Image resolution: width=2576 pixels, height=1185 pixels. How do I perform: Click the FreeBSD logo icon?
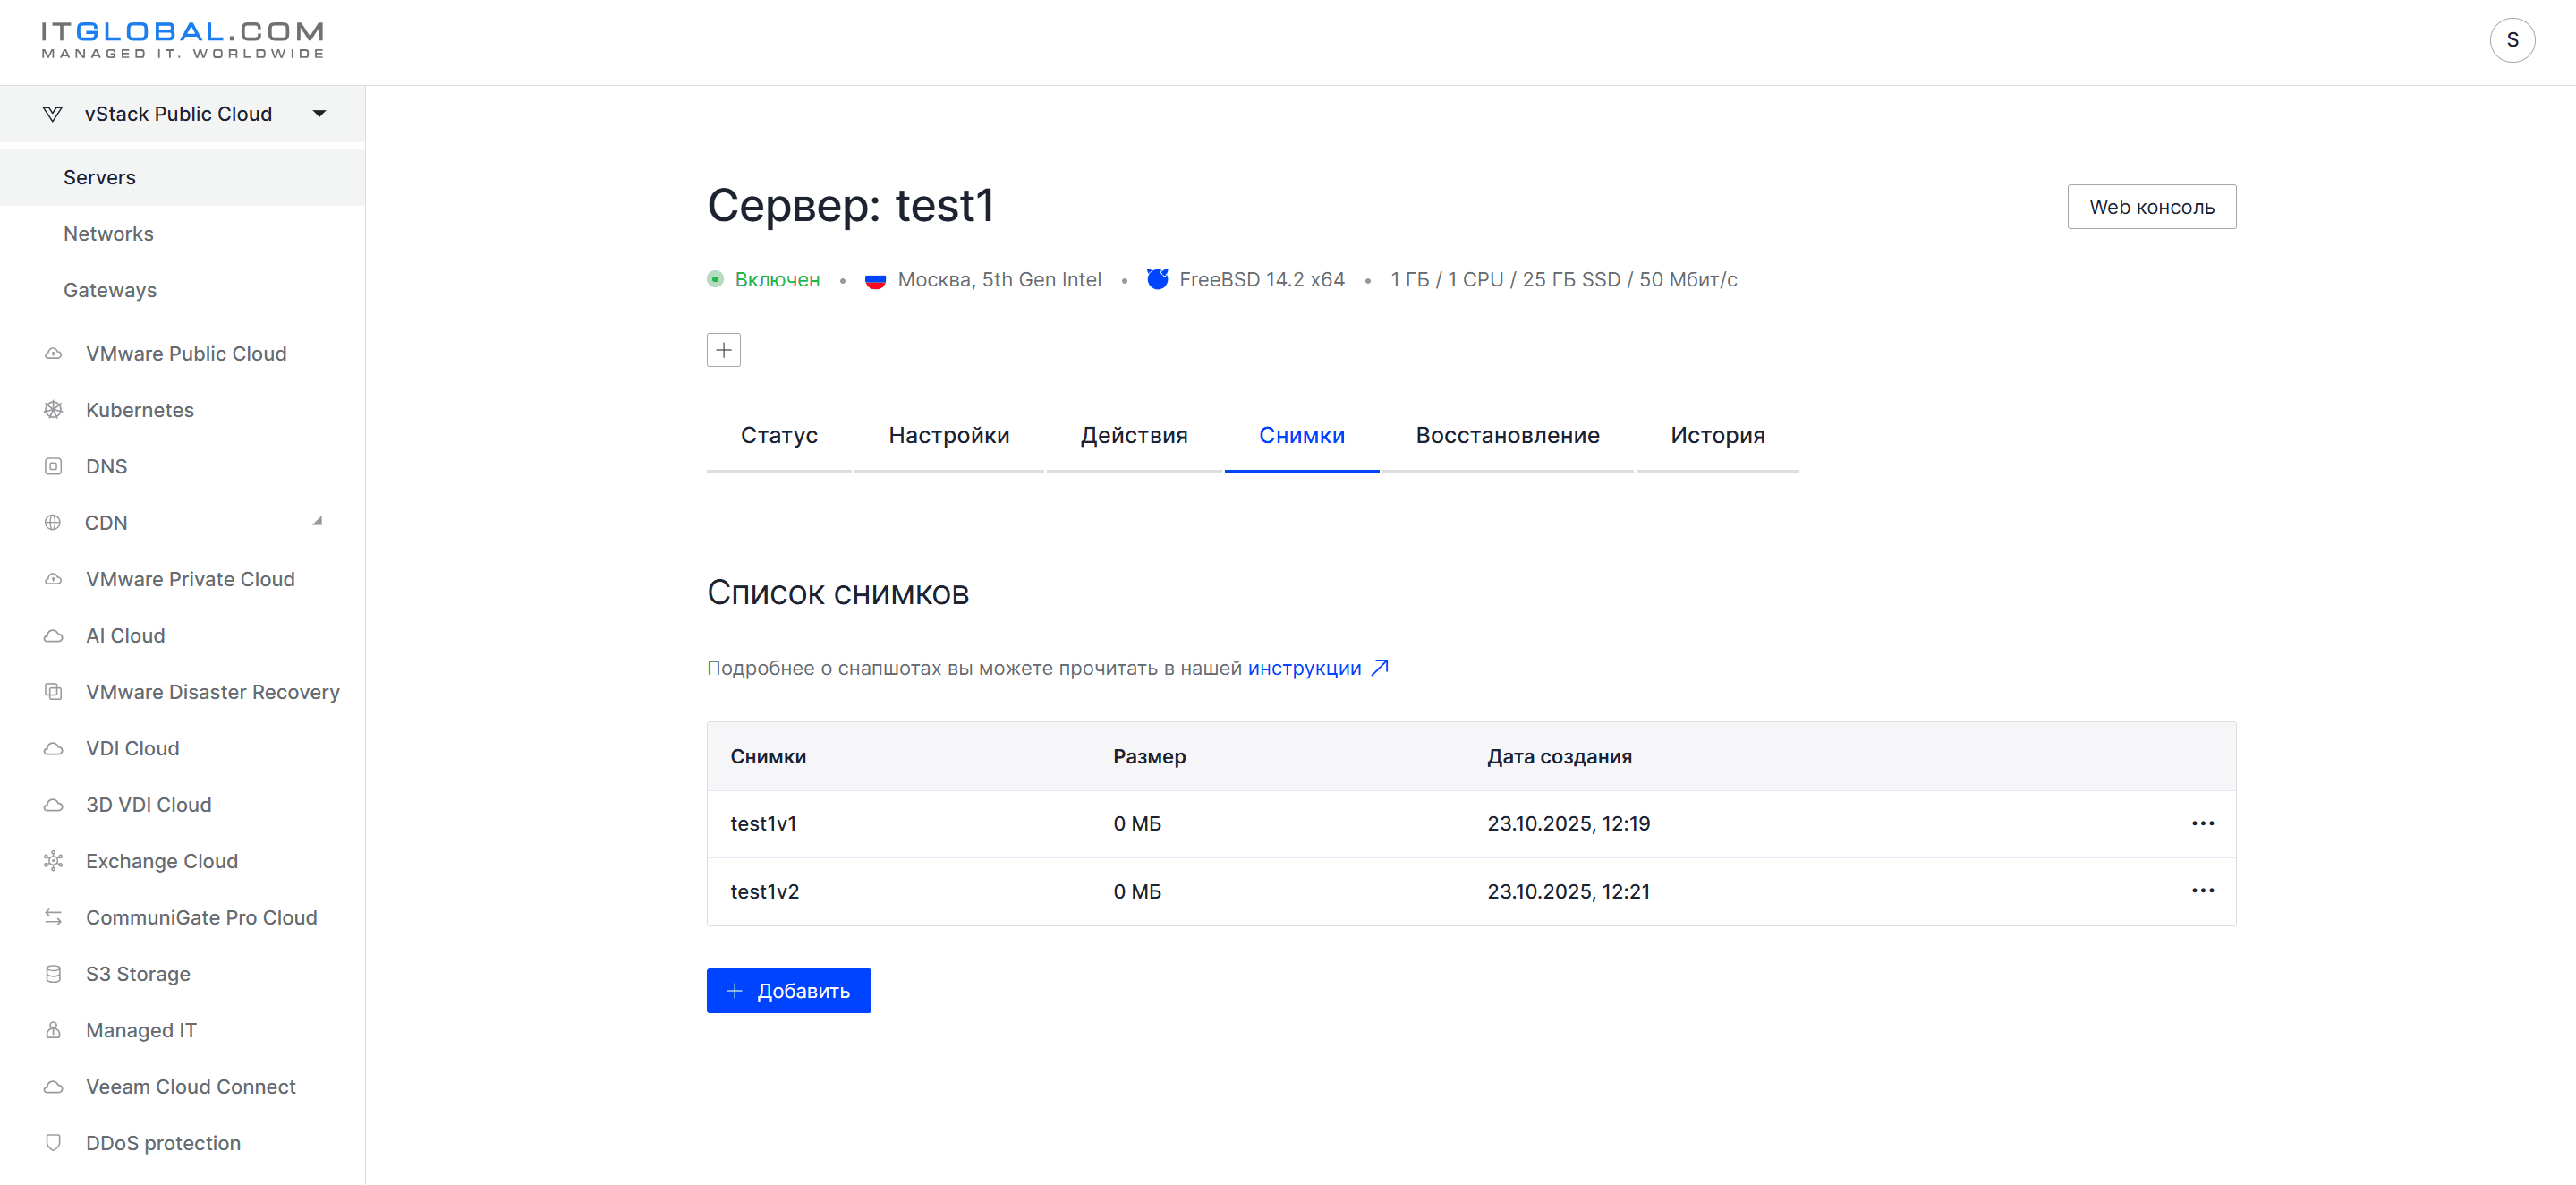(1157, 279)
